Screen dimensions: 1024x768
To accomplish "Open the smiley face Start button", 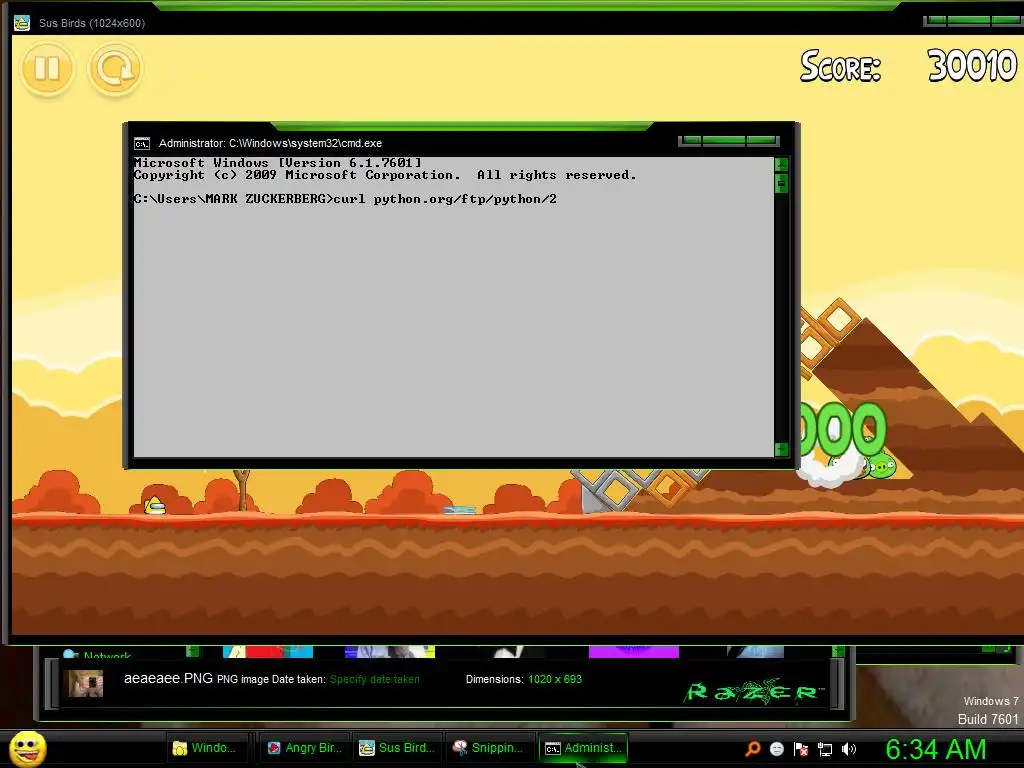I will pyautogui.click(x=28, y=749).
